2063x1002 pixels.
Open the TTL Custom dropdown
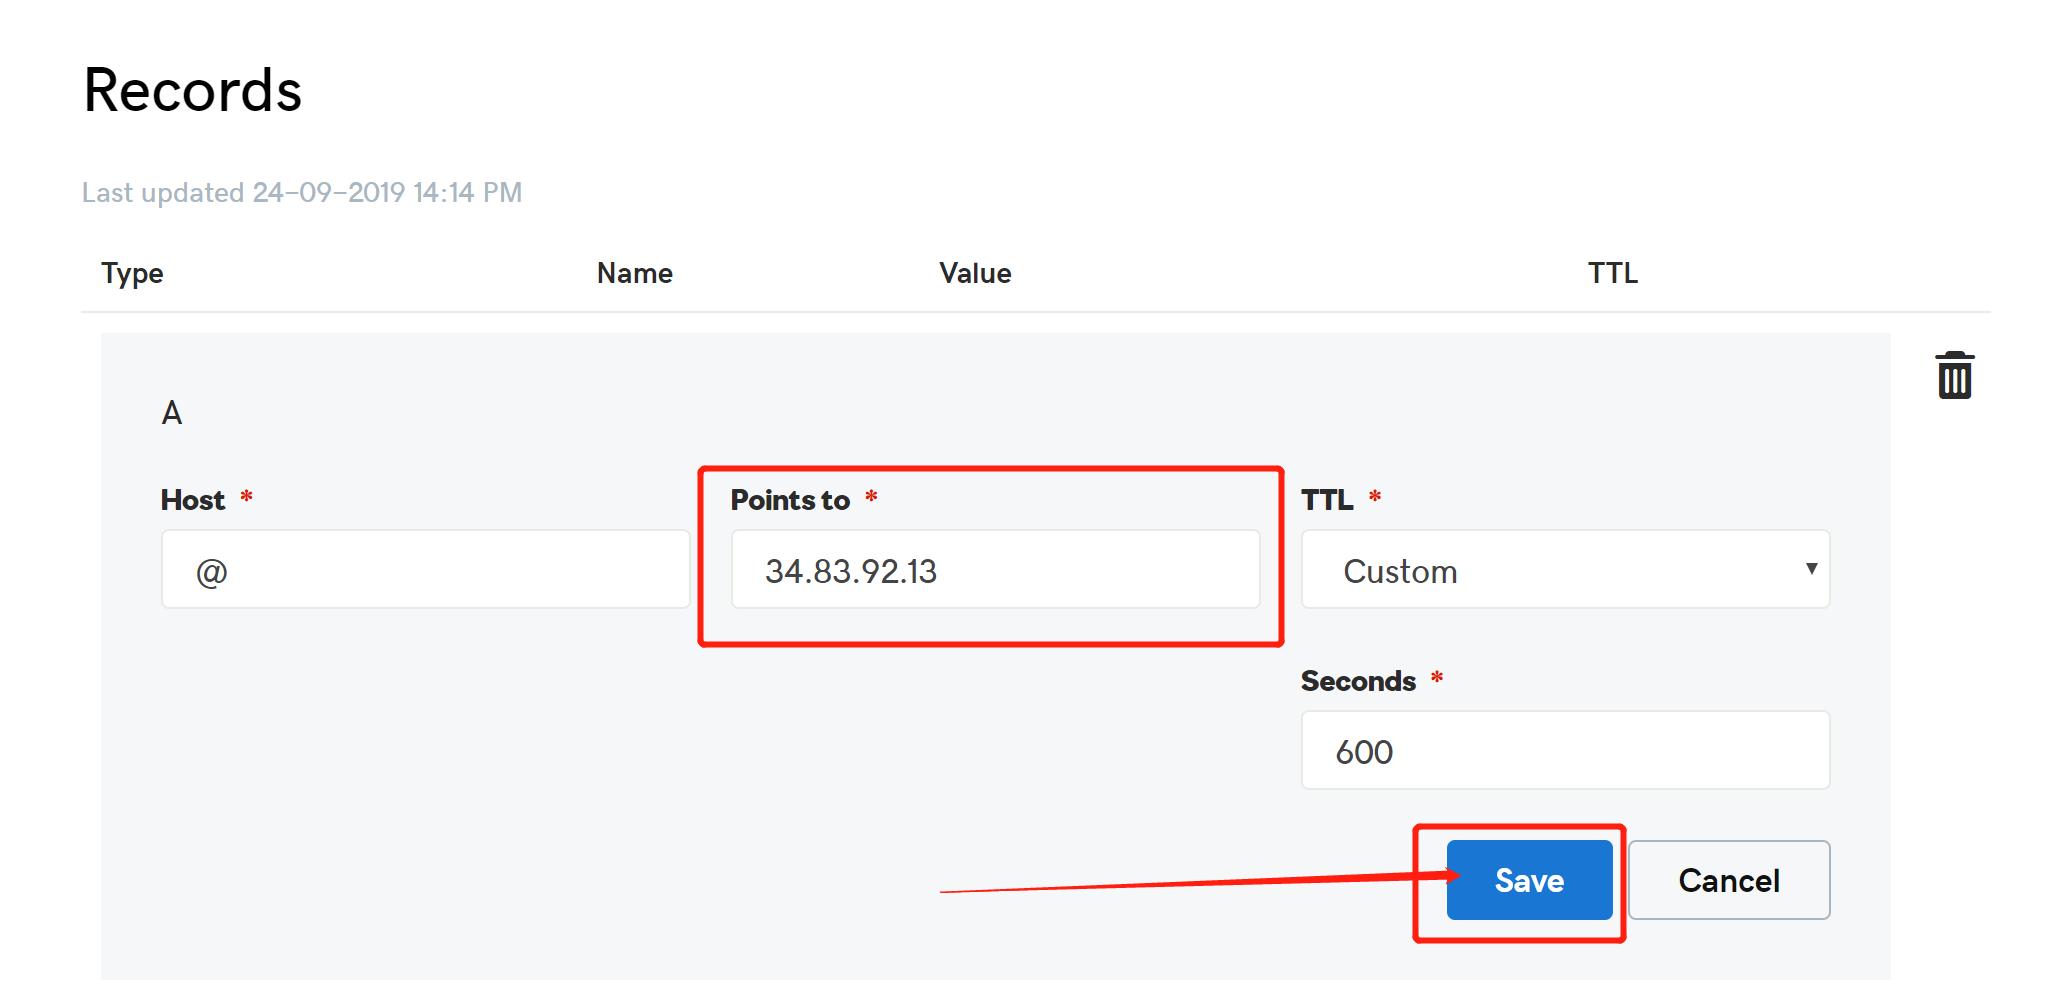tap(1565, 570)
